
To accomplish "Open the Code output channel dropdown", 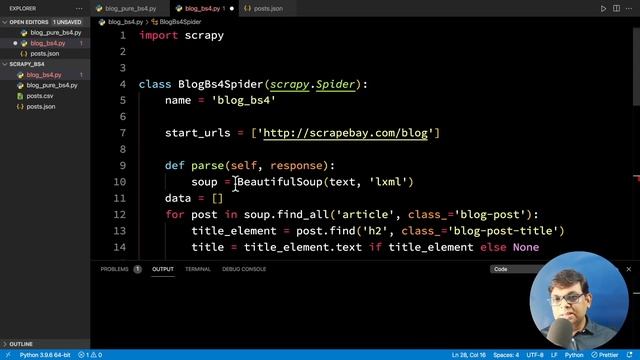I will (x=515, y=269).
